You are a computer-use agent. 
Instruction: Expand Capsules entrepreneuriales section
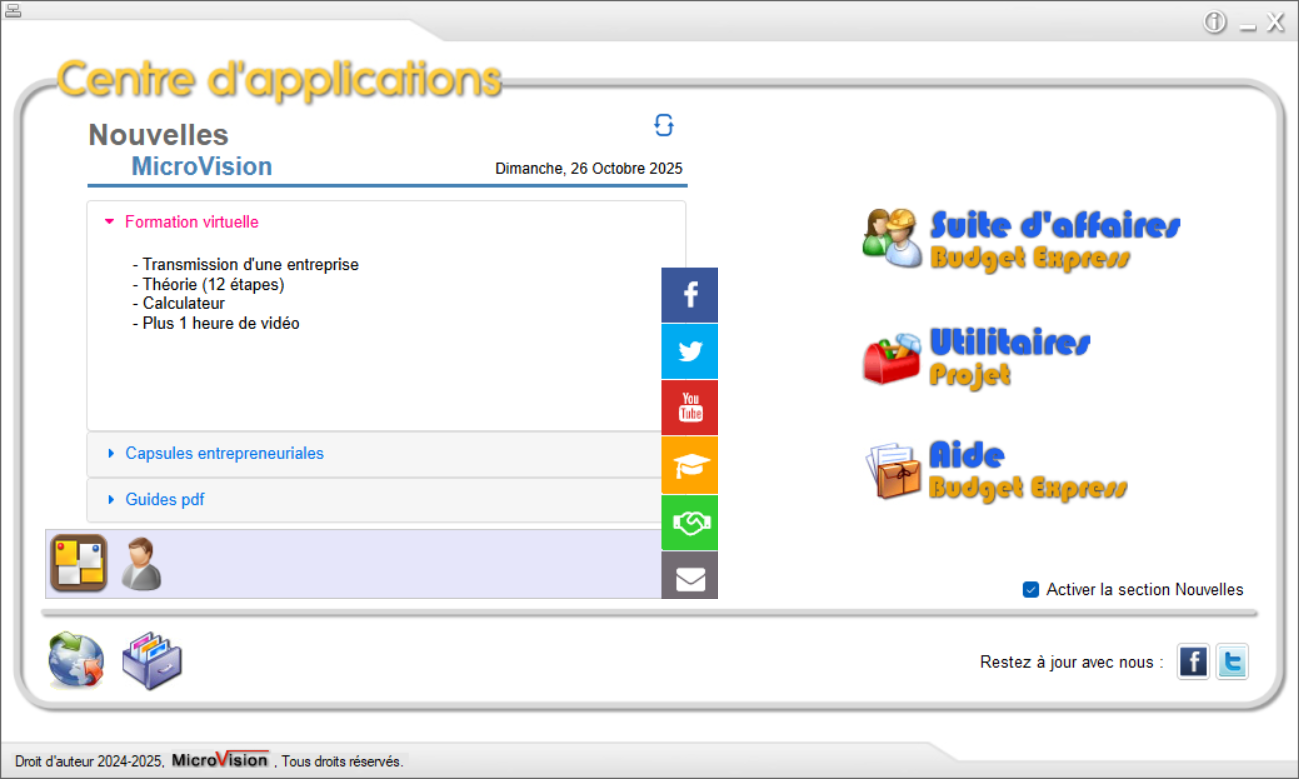point(224,453)
